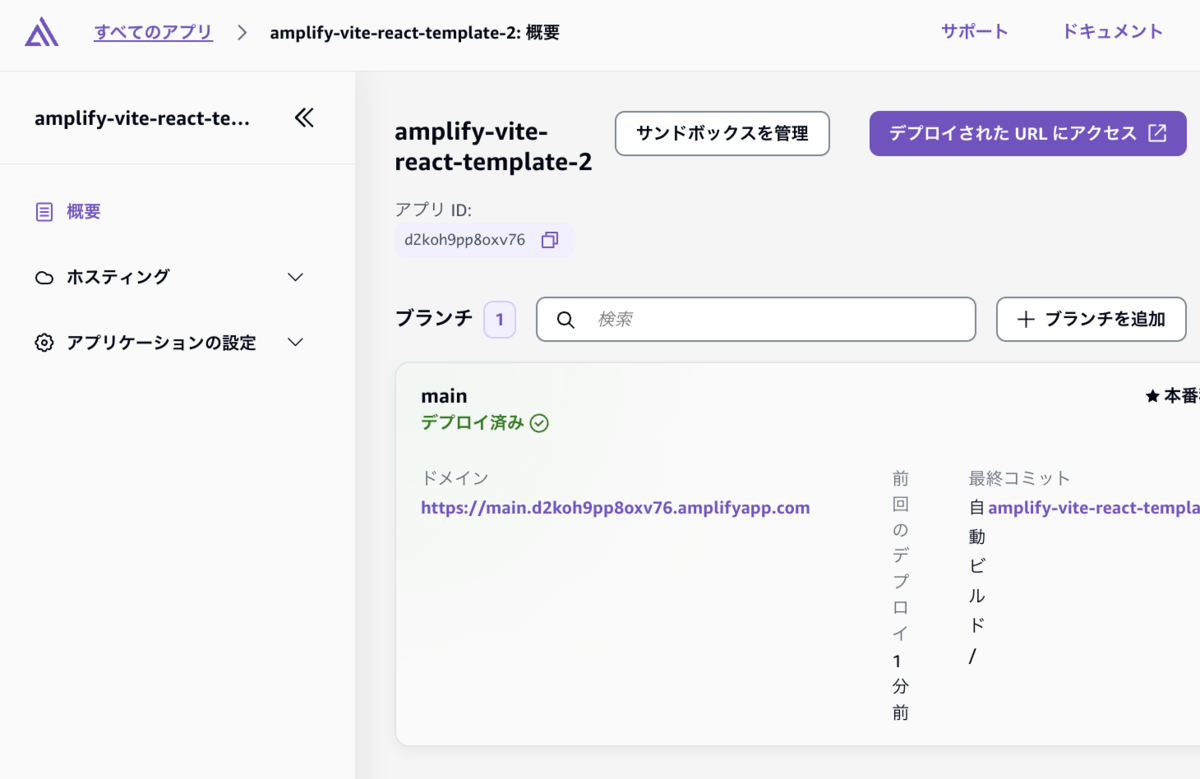The width and height of the screenshot is (1200, 779).
Task: Click the 最終コミット label
Action: [x=1019, y=478]
